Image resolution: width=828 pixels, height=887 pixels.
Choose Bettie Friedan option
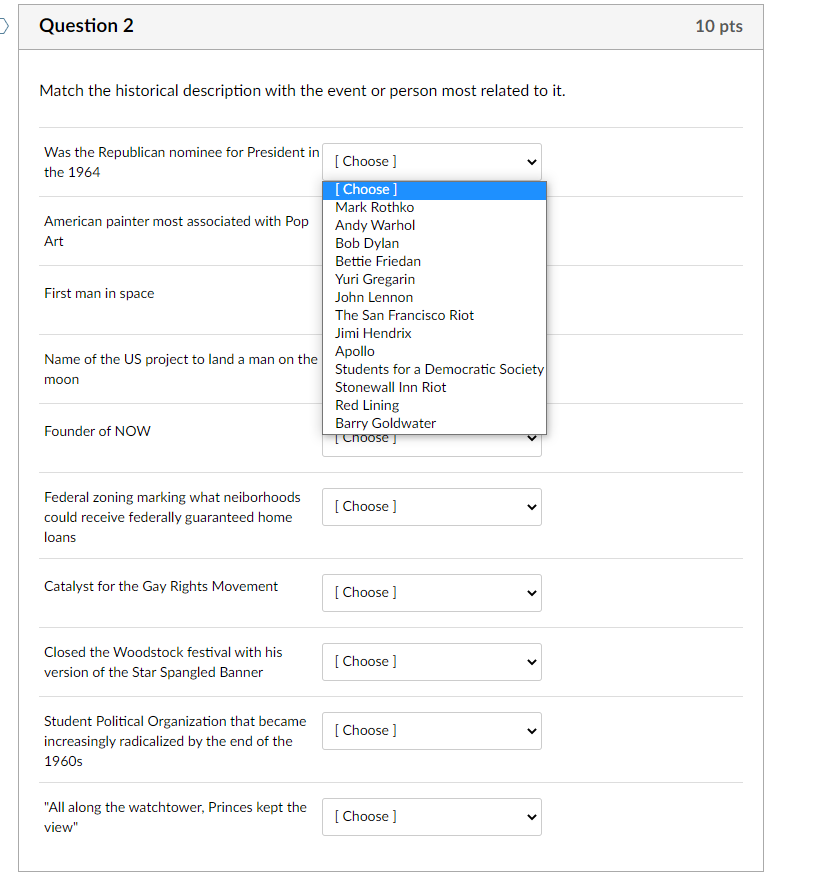[434, 261]
